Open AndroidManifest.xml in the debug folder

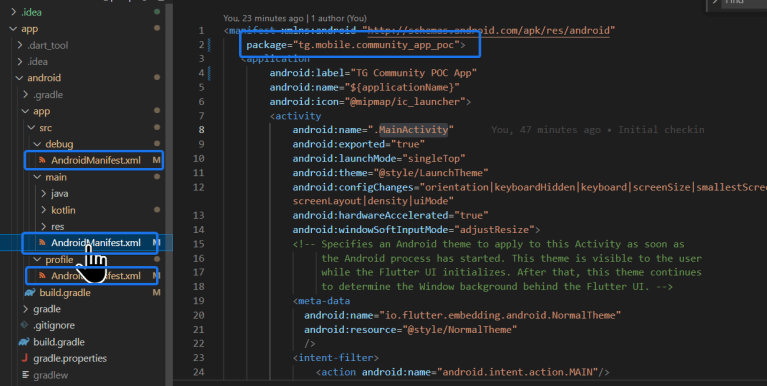tap(96, 160)
